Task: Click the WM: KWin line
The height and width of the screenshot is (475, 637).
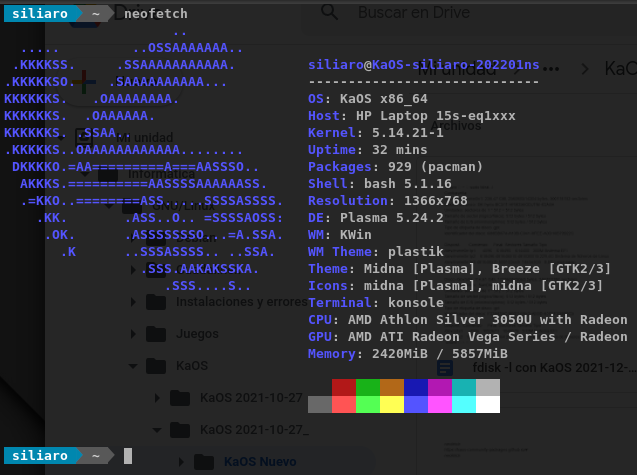Action: click(x=340, y=235)
